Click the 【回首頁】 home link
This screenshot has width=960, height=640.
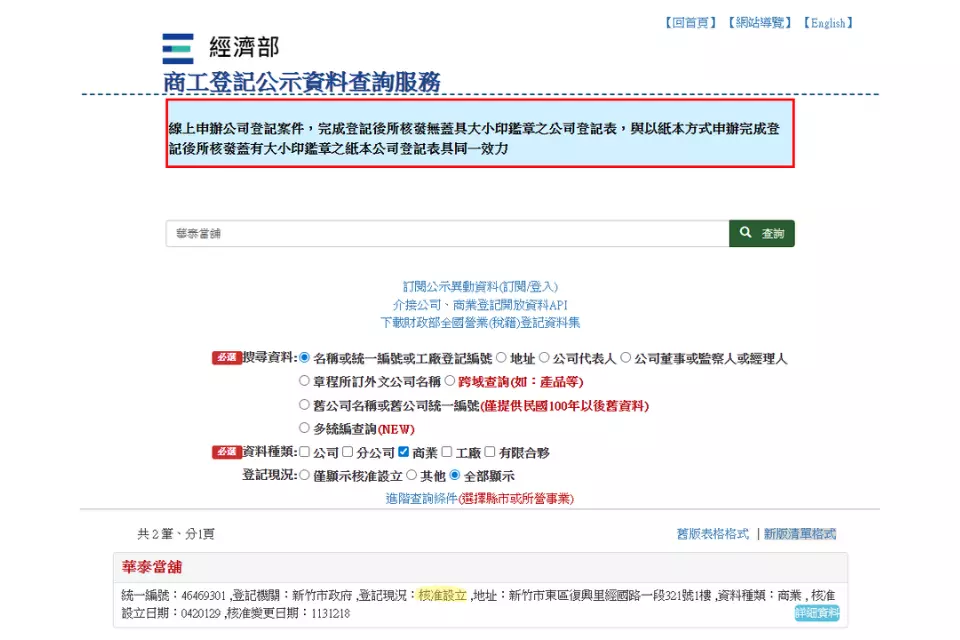(688, 22)
